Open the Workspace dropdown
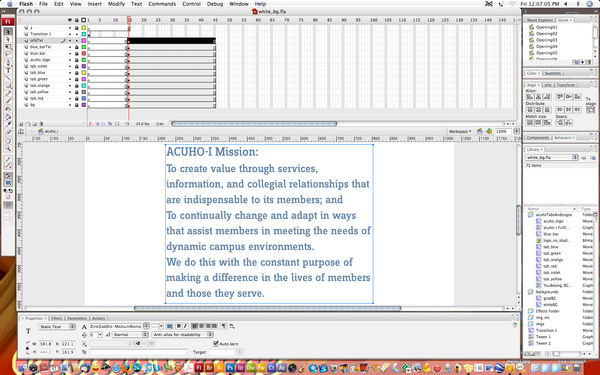600x375 pixels. [460, 131]
